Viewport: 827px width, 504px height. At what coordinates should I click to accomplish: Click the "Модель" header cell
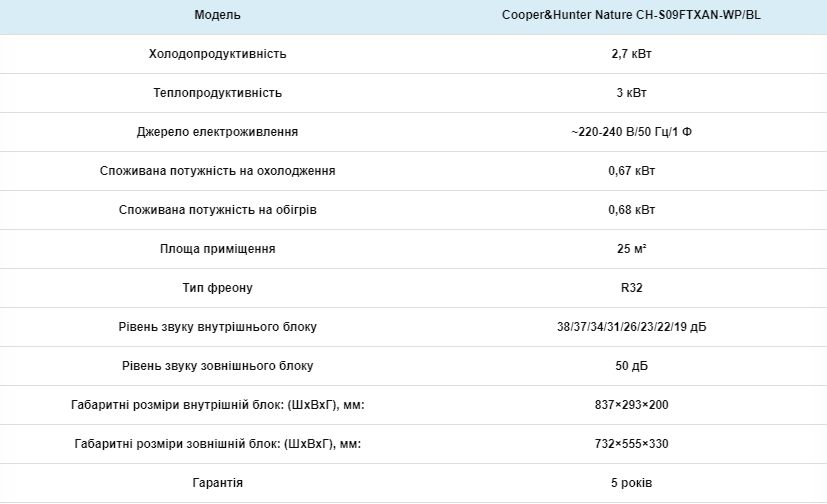(x=218, y=15)
